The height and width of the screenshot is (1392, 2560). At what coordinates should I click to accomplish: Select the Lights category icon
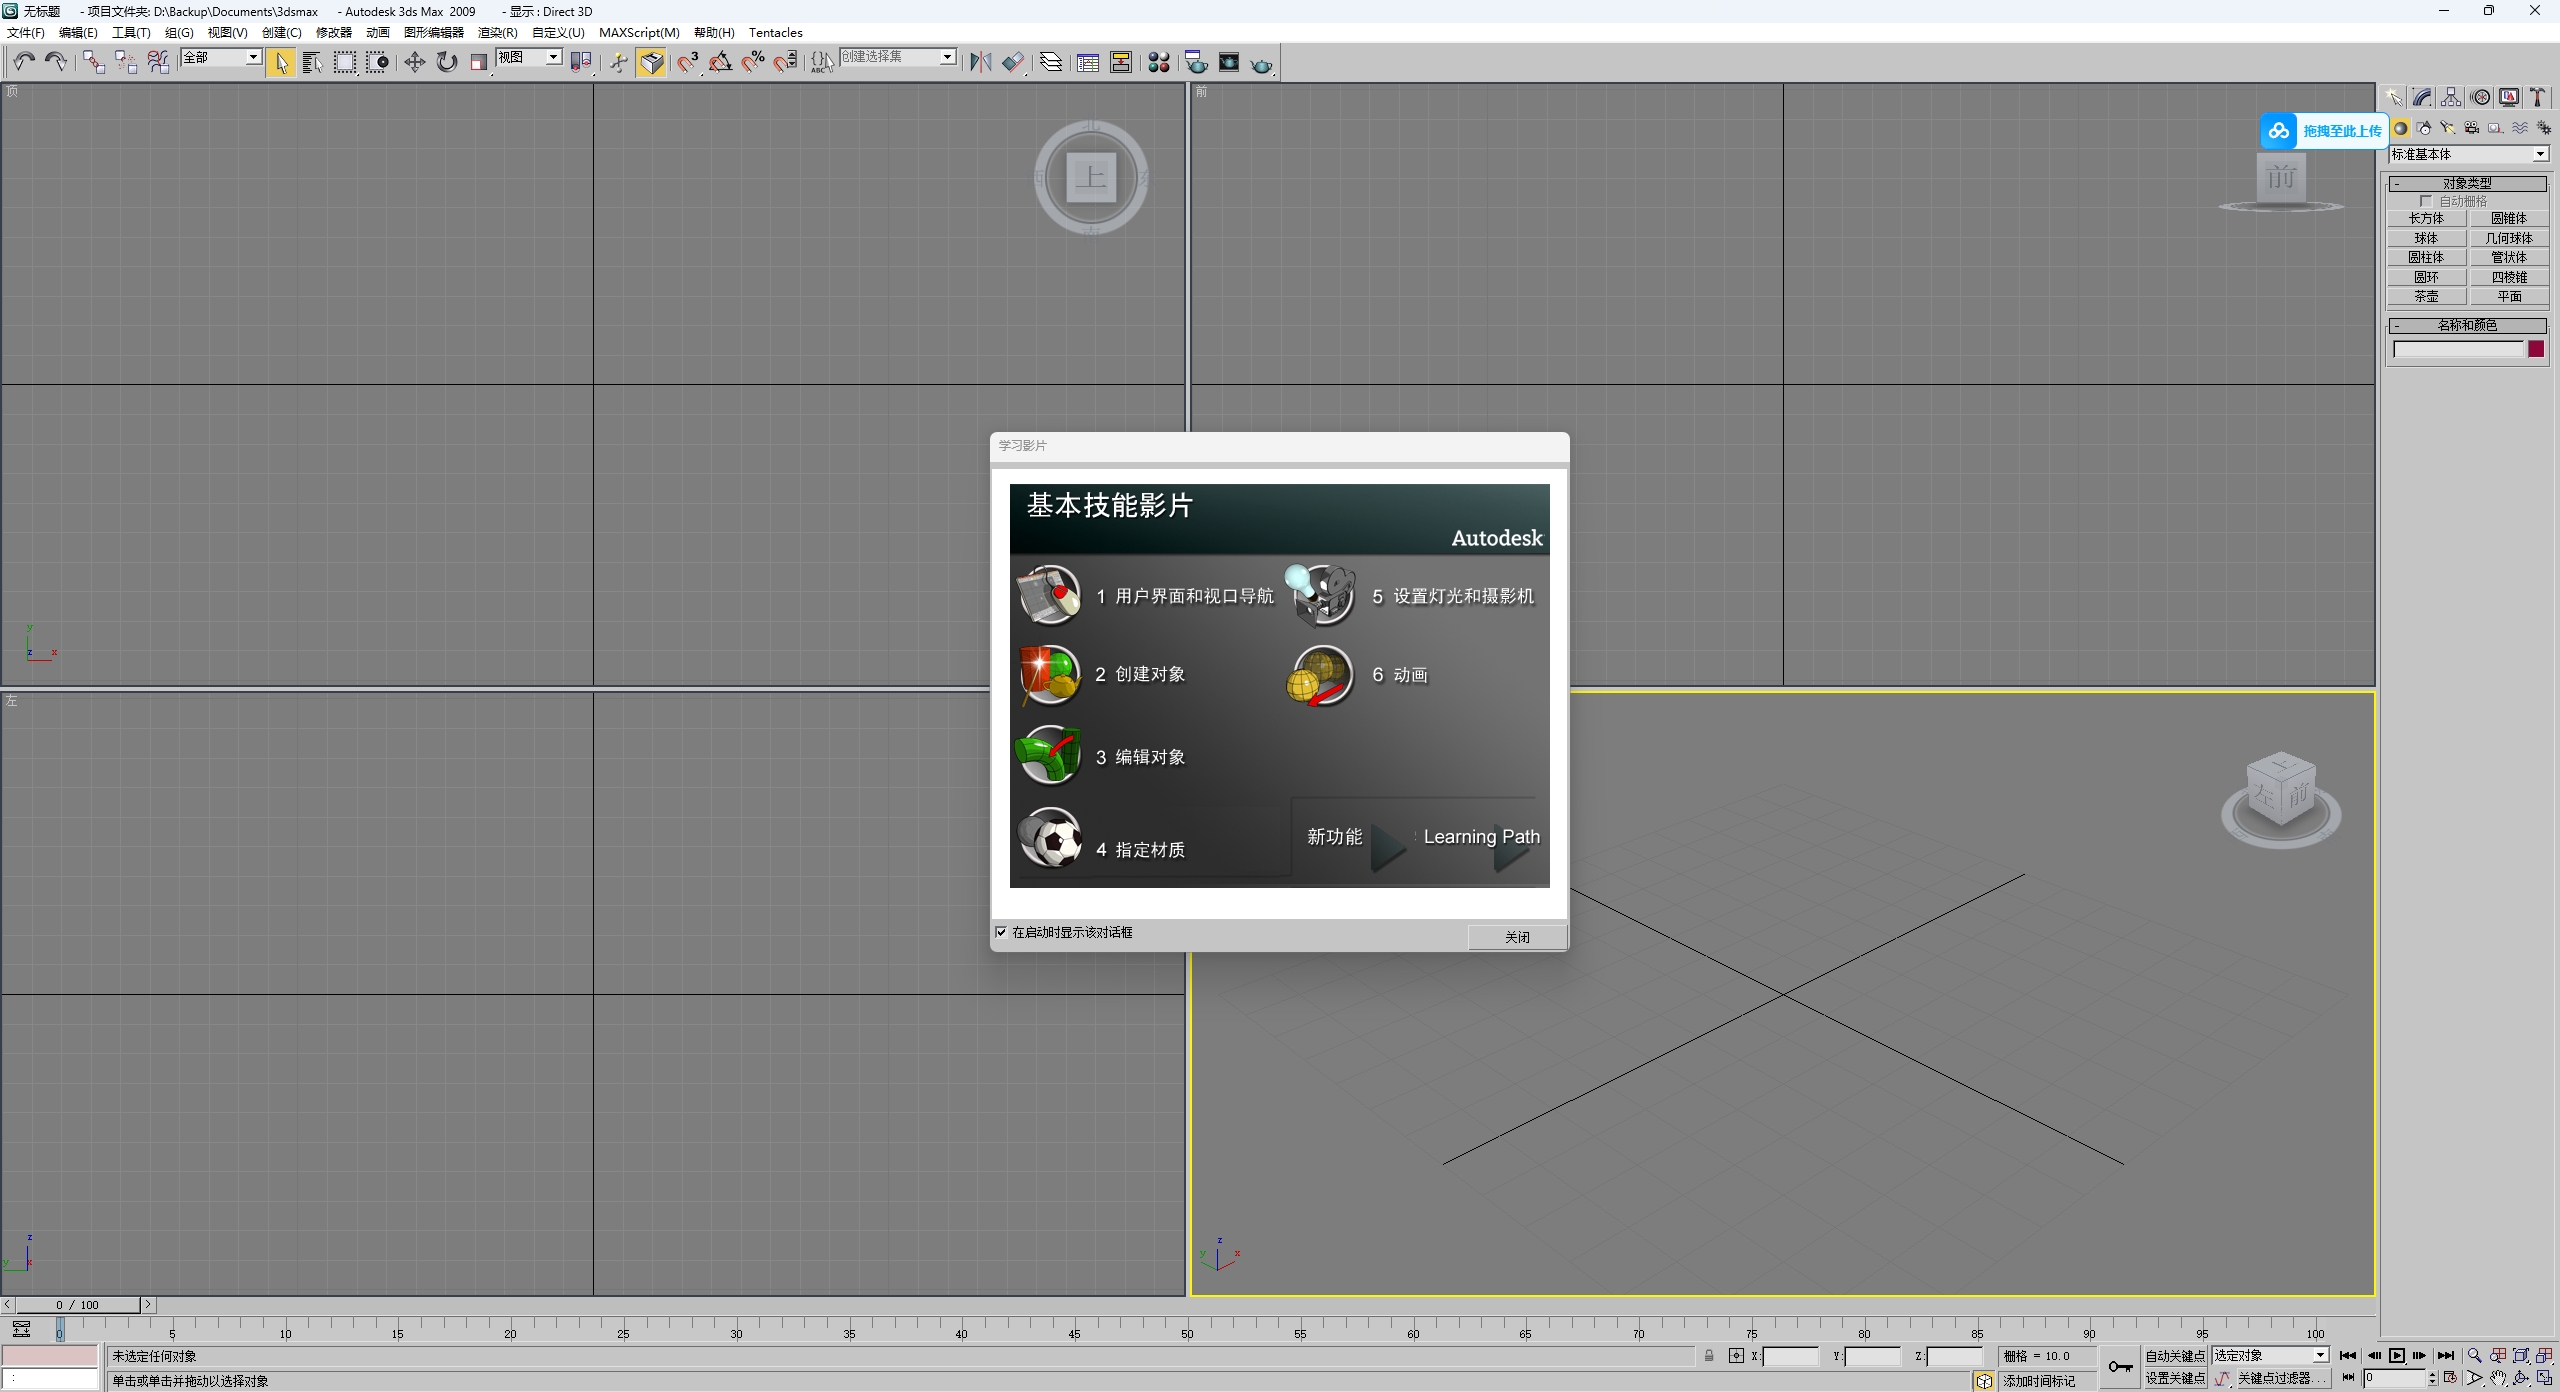2447,128
